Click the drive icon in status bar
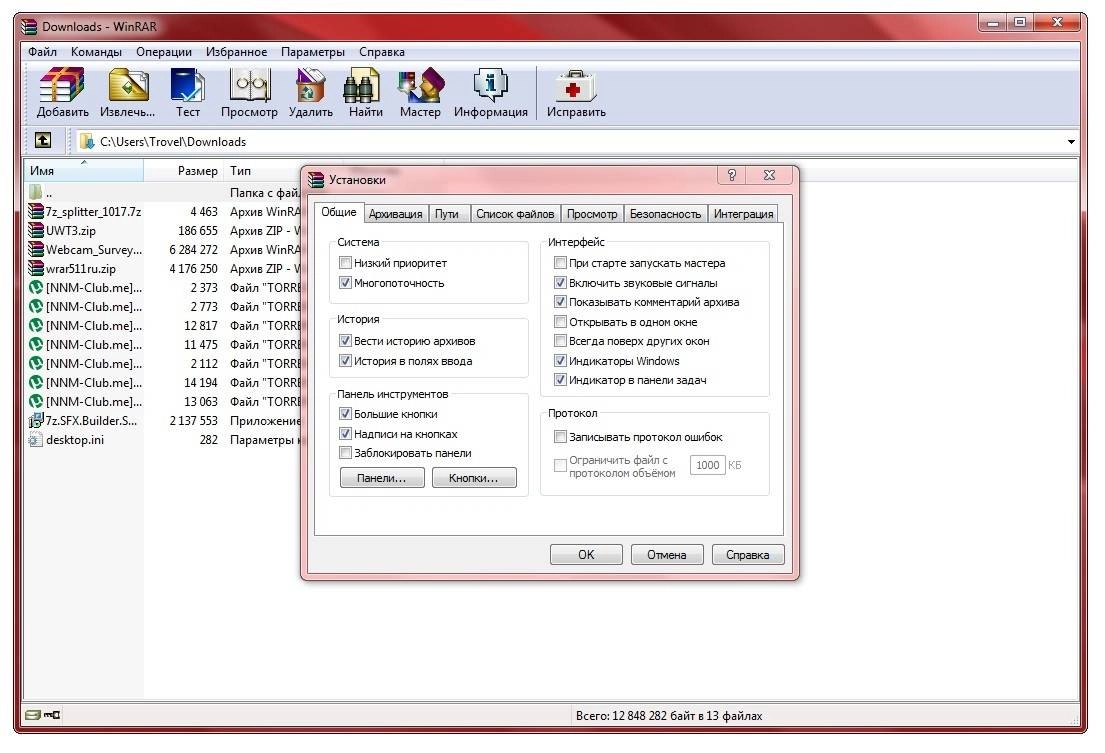The image size is (1105, 753). [32, 715]
